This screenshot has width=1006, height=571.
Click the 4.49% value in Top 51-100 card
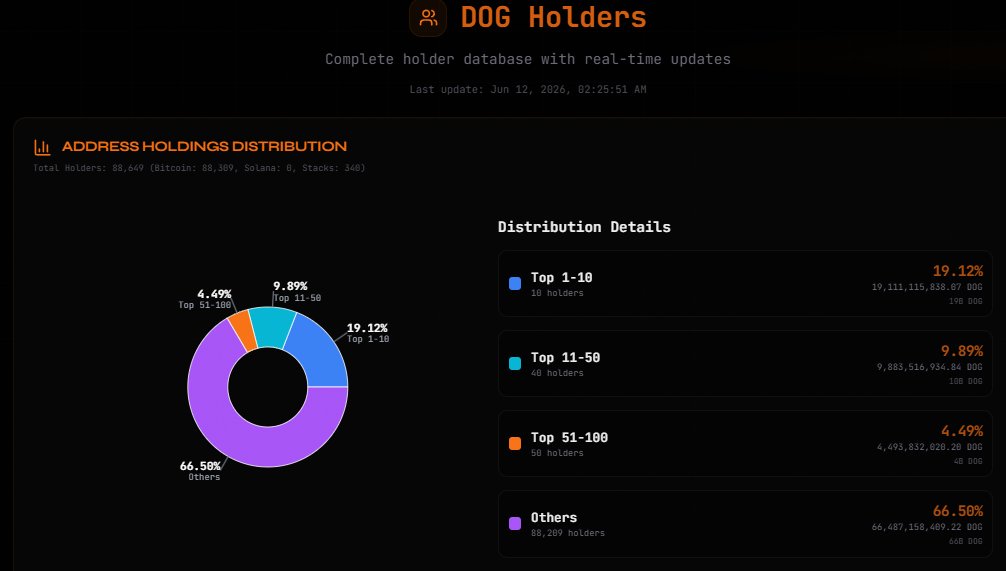[962, 431]
